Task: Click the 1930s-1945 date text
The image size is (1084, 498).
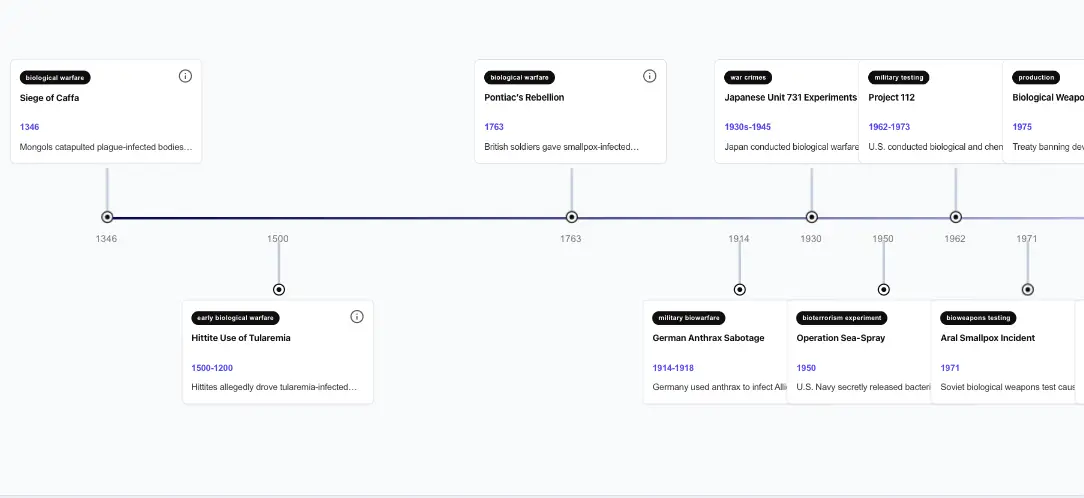Action: [x=747, y=127]
